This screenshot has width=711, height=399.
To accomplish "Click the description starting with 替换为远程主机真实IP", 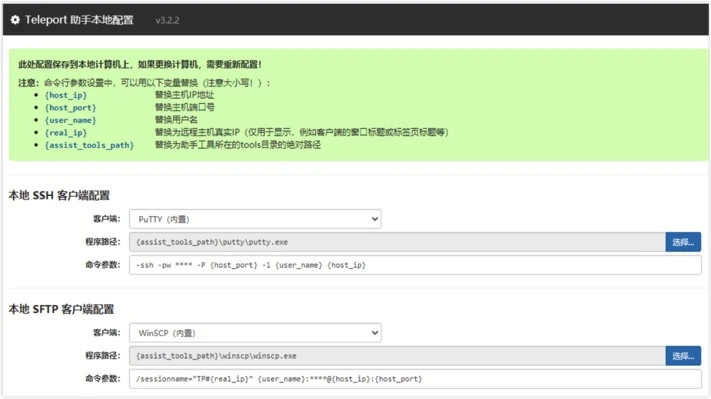I will 302,132.
